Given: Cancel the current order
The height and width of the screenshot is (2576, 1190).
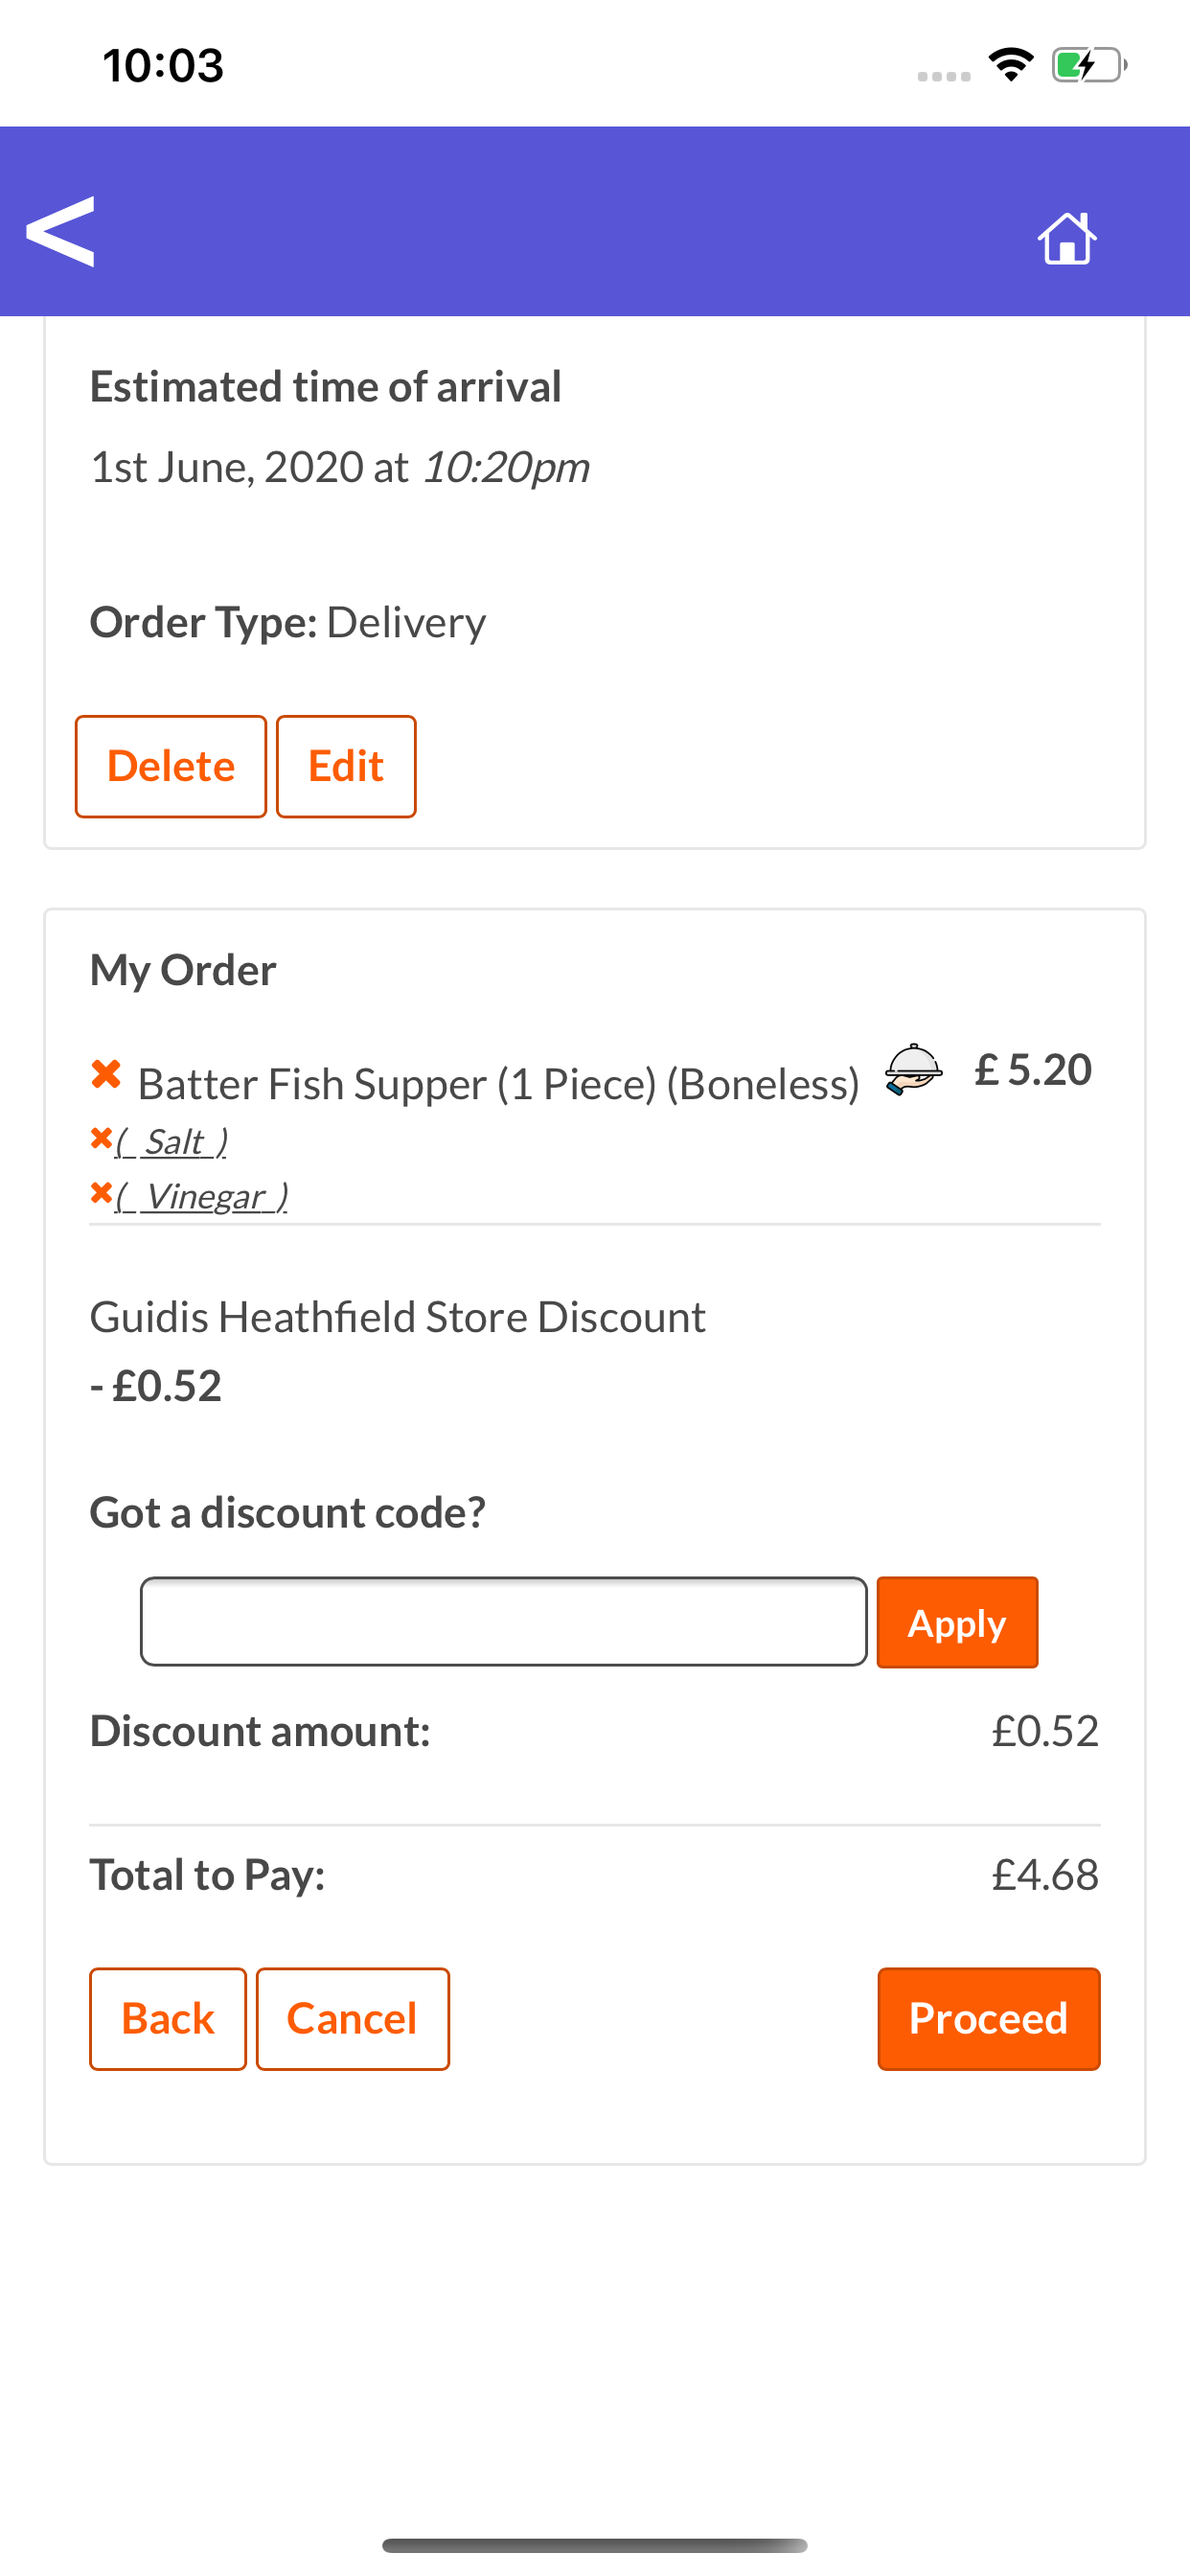Looking at the screenshot, I should pos(352,2019).
